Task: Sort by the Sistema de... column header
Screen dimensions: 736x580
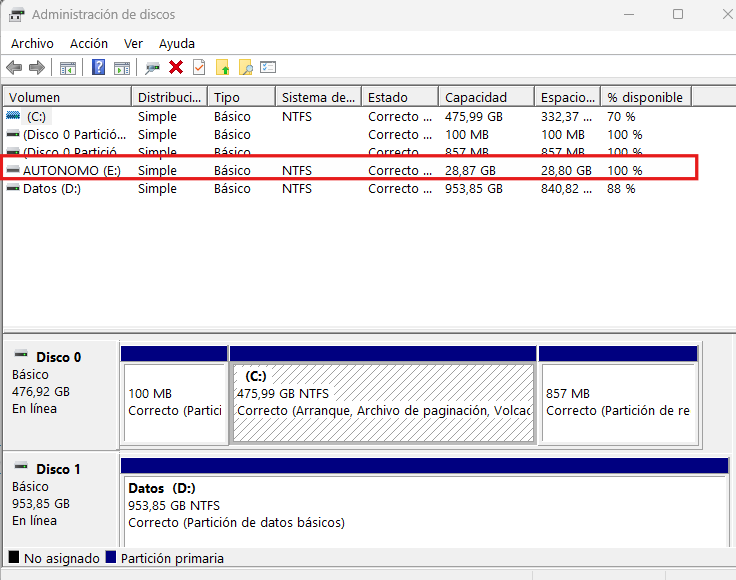Action: (318, 97)
